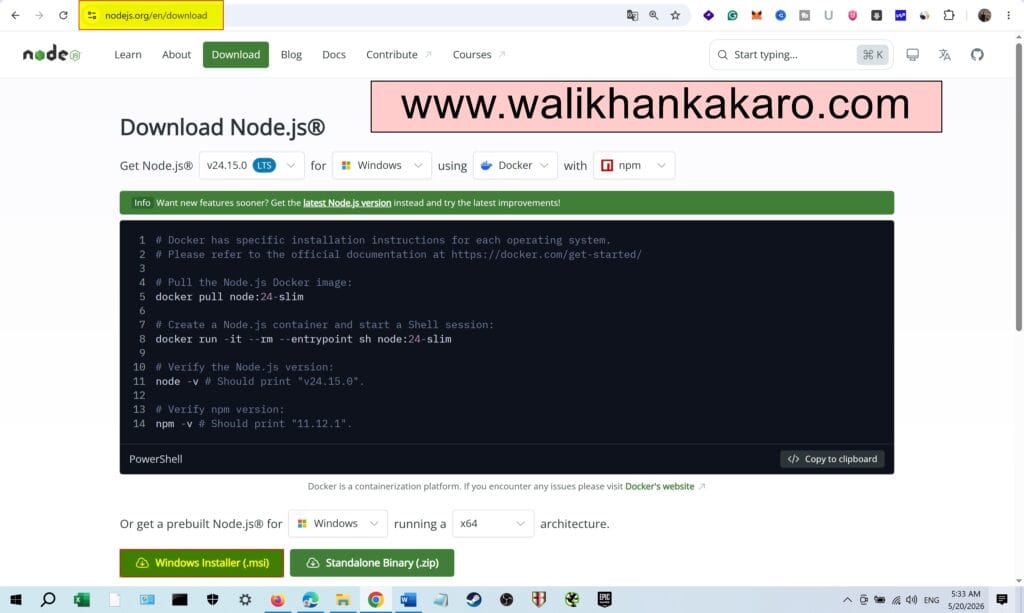Open Windows taskbar search
Image resolution: width=1024 pixels, height=613 pixels.
(48, 599)
